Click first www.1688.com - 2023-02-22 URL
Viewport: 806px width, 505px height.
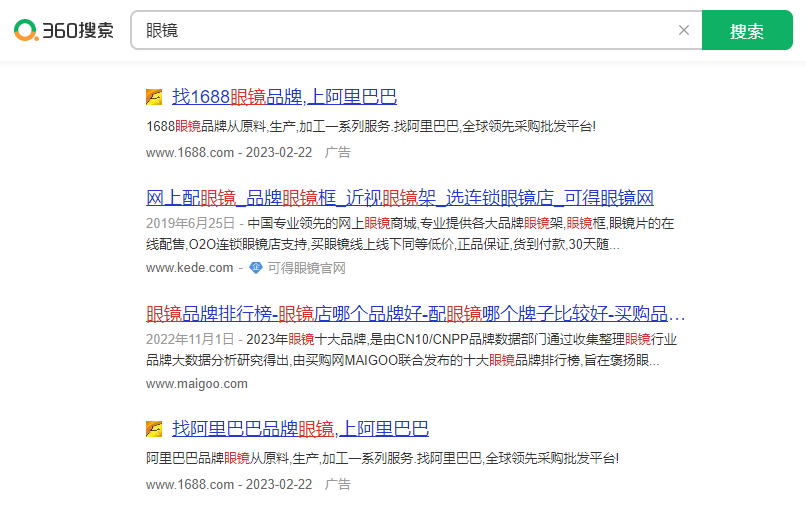click(x=229, y=152)
